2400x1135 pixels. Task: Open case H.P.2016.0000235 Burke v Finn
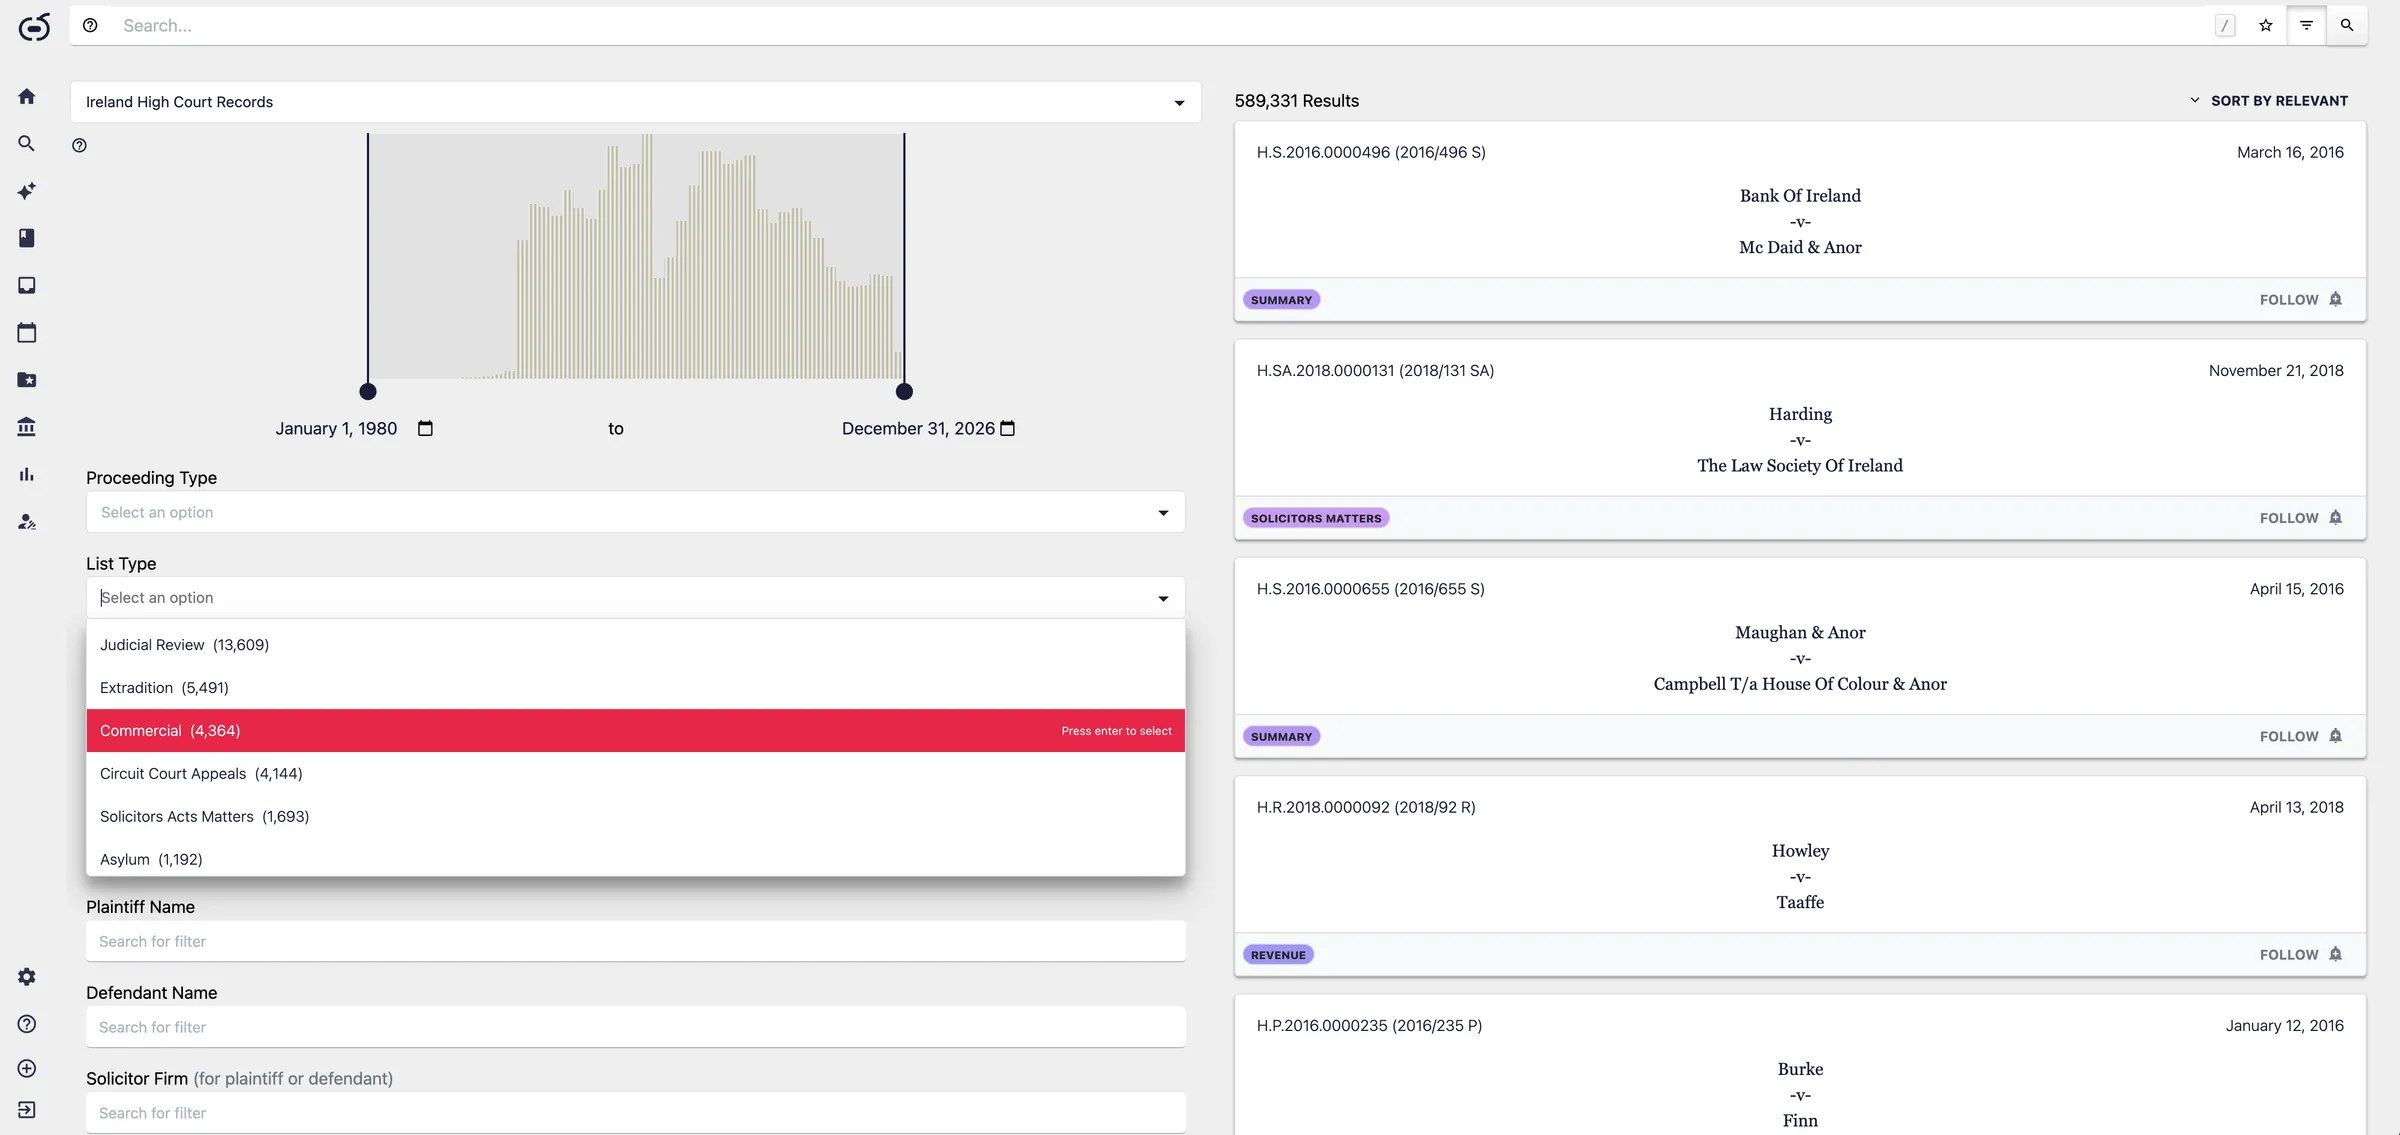[x=1800, y=1065]
